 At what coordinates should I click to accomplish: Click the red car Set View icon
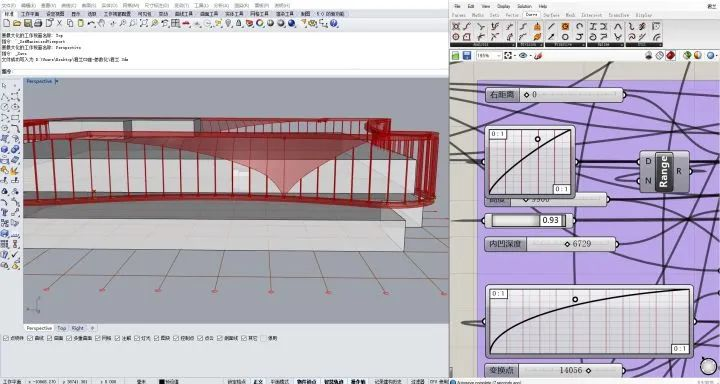pyautogui.click(x=186, y=23)
